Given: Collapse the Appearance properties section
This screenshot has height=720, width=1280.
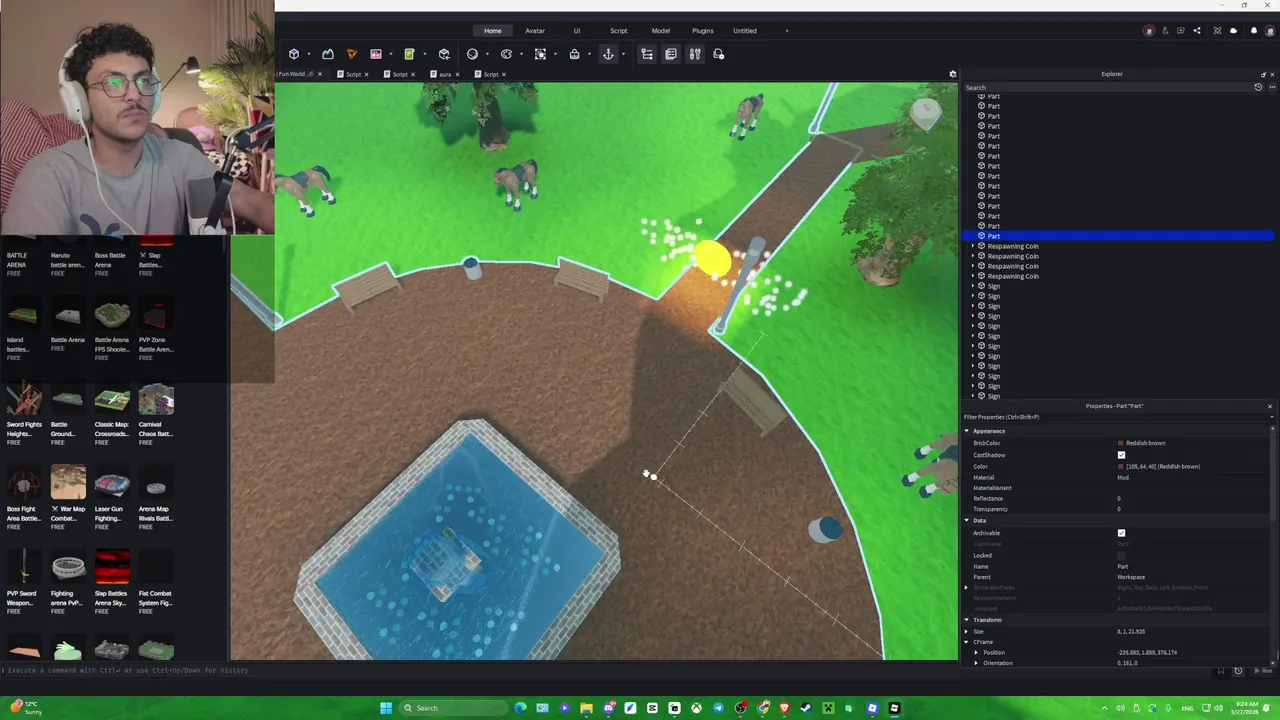Looking at the screenshot, I should point(967,431).
